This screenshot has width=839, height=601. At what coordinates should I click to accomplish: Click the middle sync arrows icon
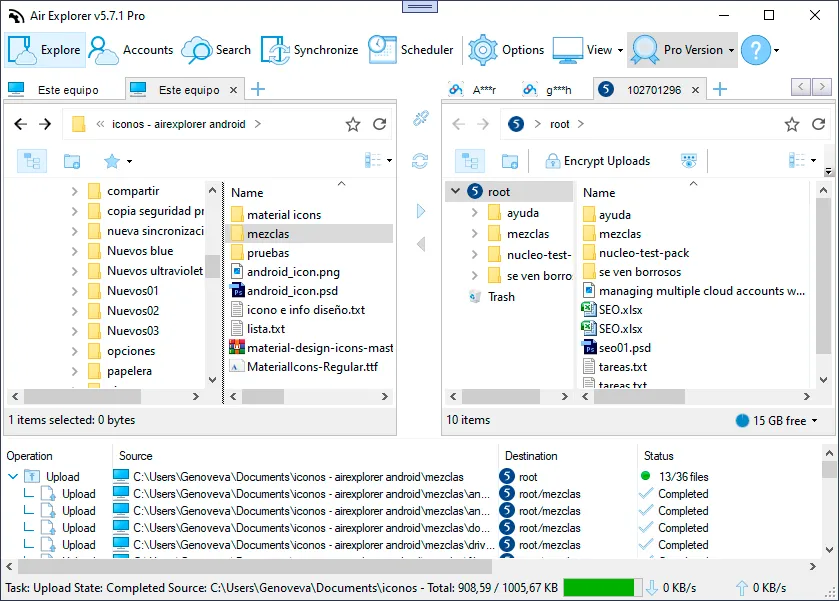[x=420, y=161]
